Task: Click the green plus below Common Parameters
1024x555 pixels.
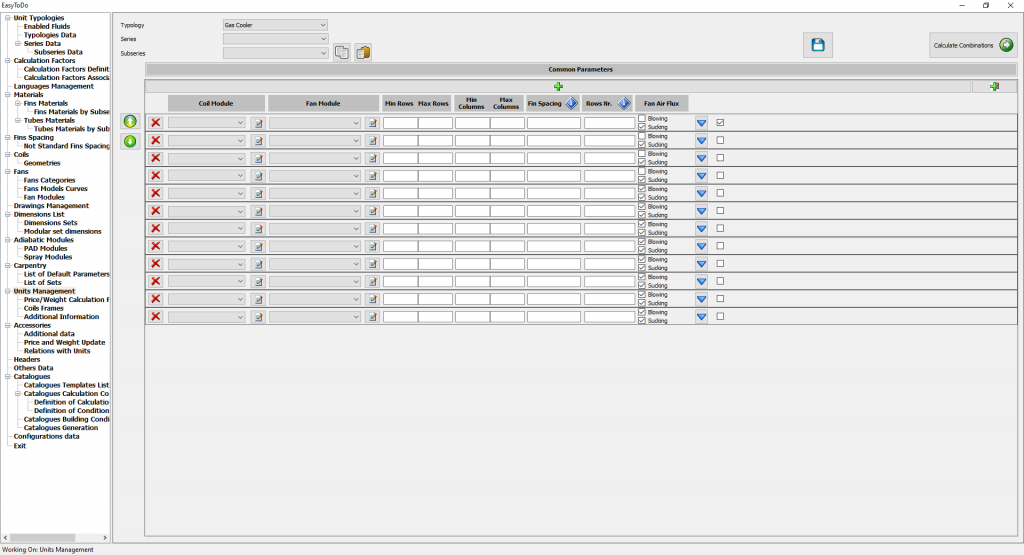Action: click(x=558, y=87)
